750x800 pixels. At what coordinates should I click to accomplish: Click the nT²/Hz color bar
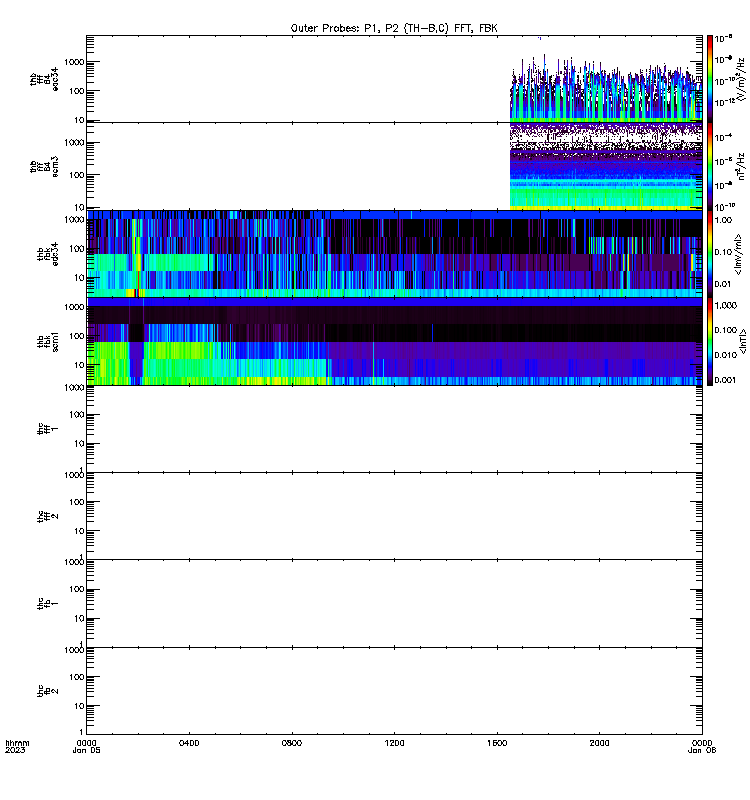pyautogui.click(x=710, y=166)
